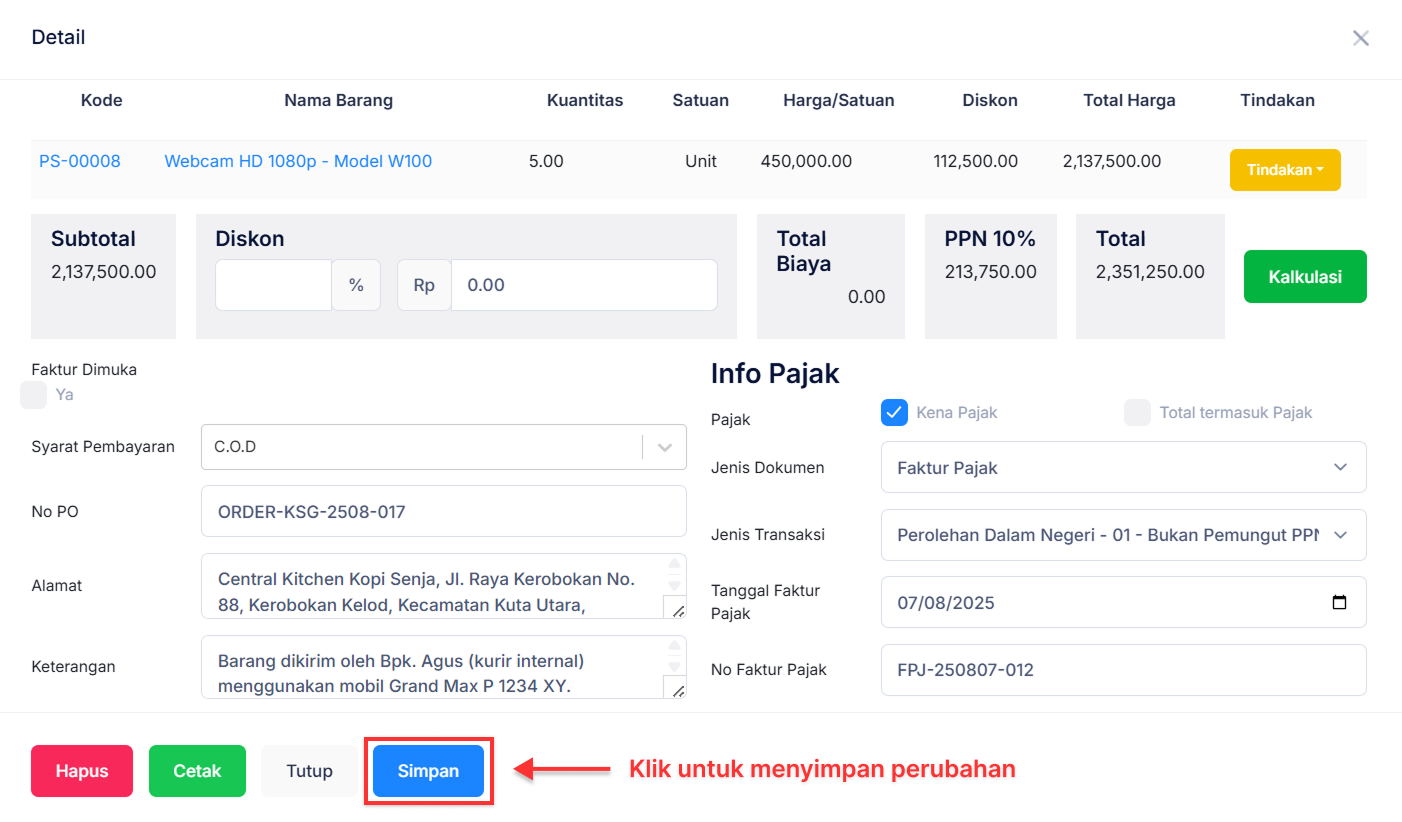Open the Syarat Pembayaran dropdown showing C.O.D

pos(663,447)
